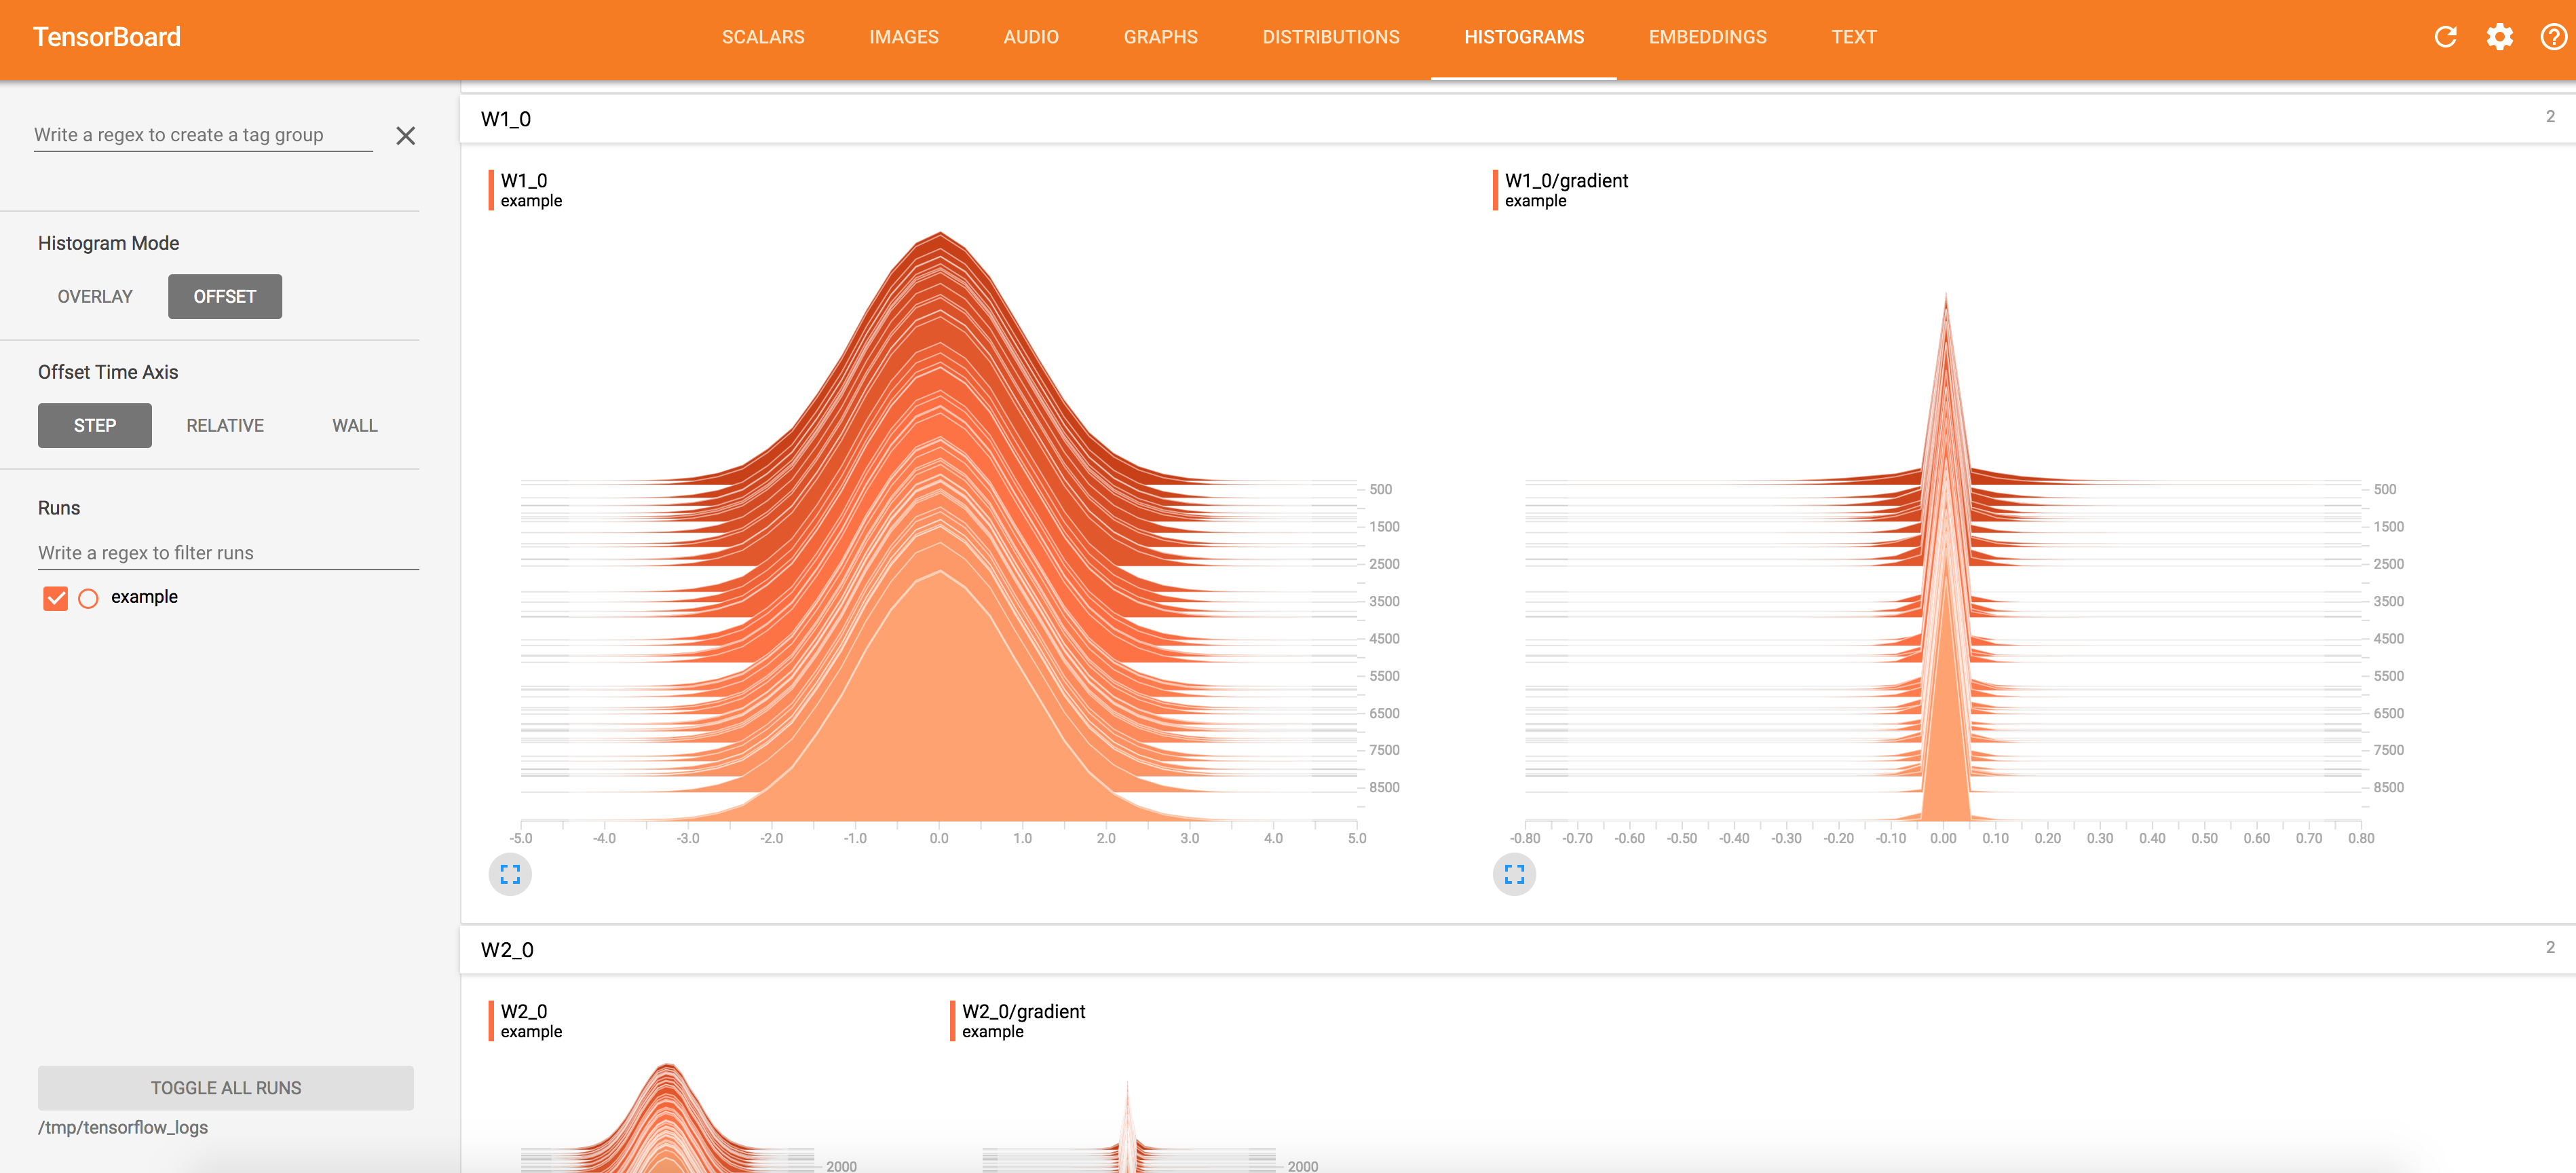Viewport: 2576px width, 1173px height.
Task: Collapse the W1_0 section header
Action: 506,119
